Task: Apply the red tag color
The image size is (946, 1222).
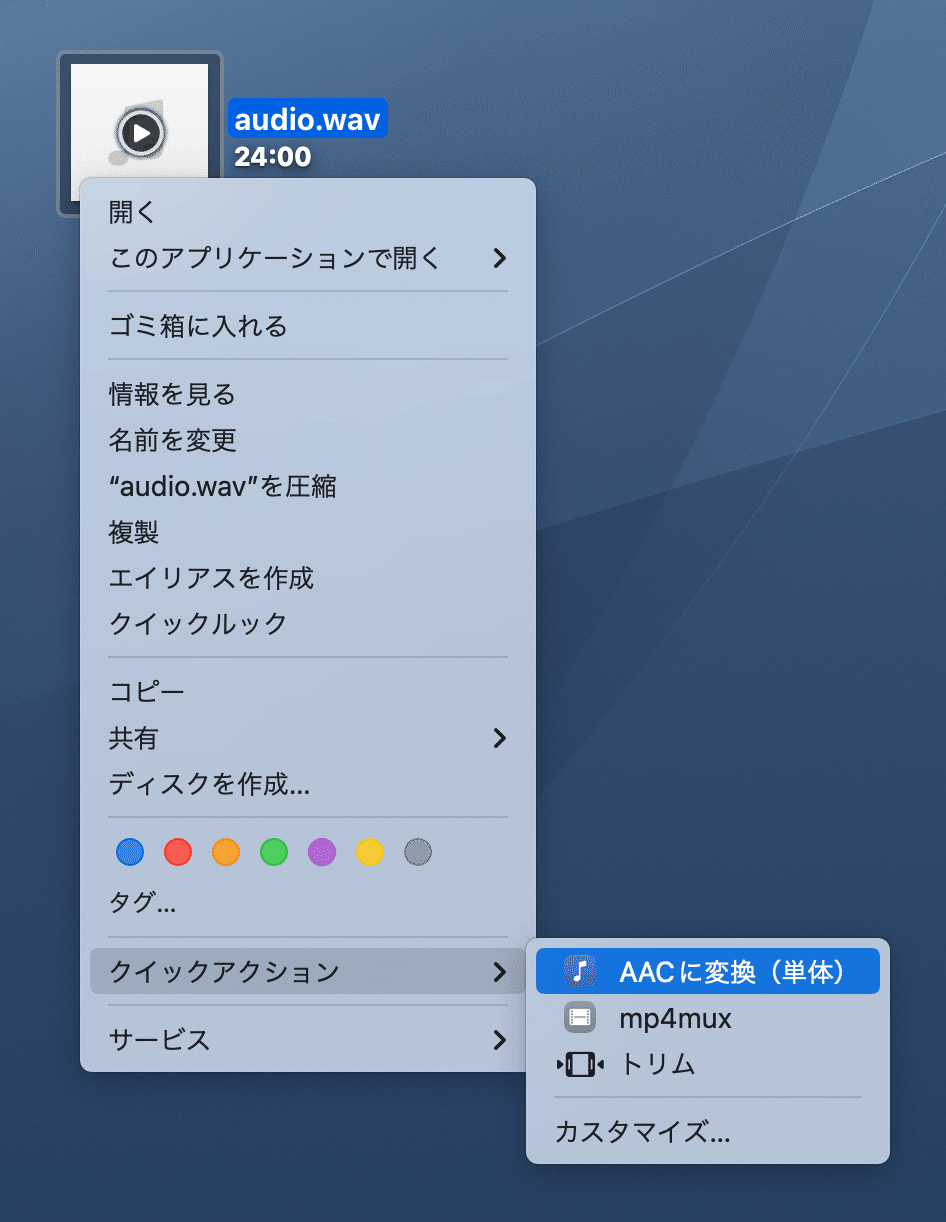Action: [x=178, y=852]
